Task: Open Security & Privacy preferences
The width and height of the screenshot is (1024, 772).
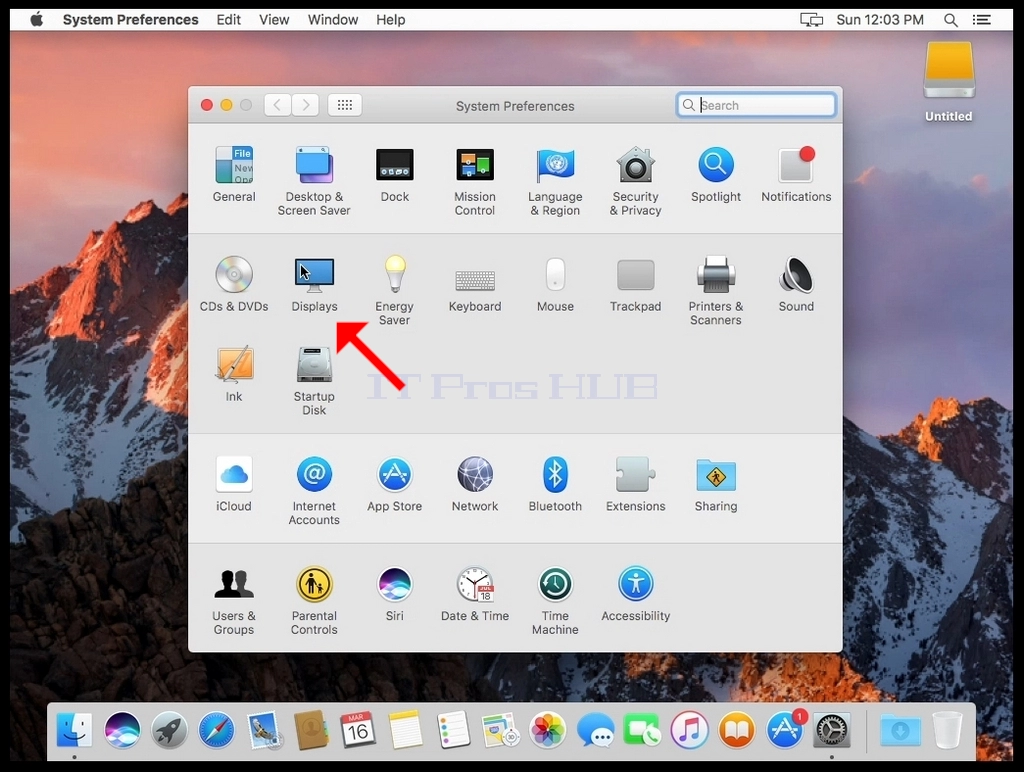Action: click(635, 165)
